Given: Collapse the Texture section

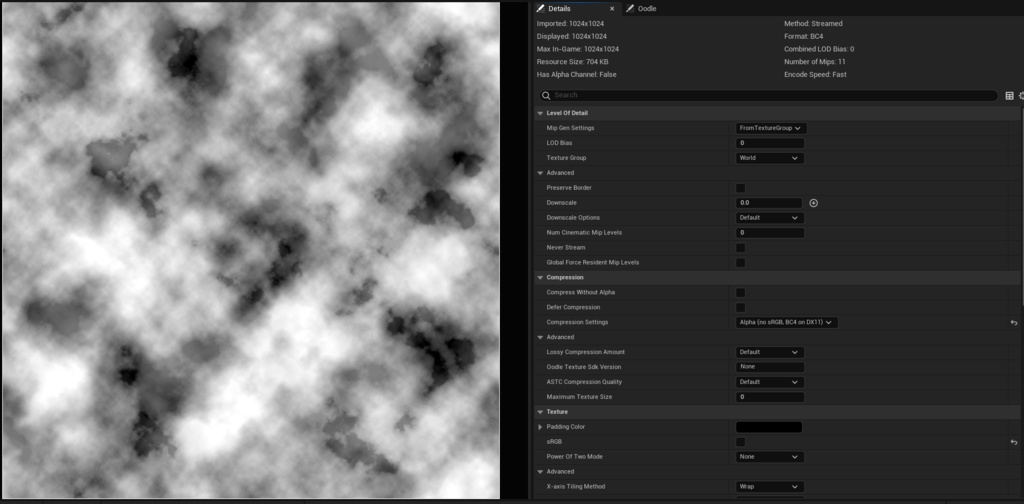Looking at the screenshot, I should pos(540,412).
